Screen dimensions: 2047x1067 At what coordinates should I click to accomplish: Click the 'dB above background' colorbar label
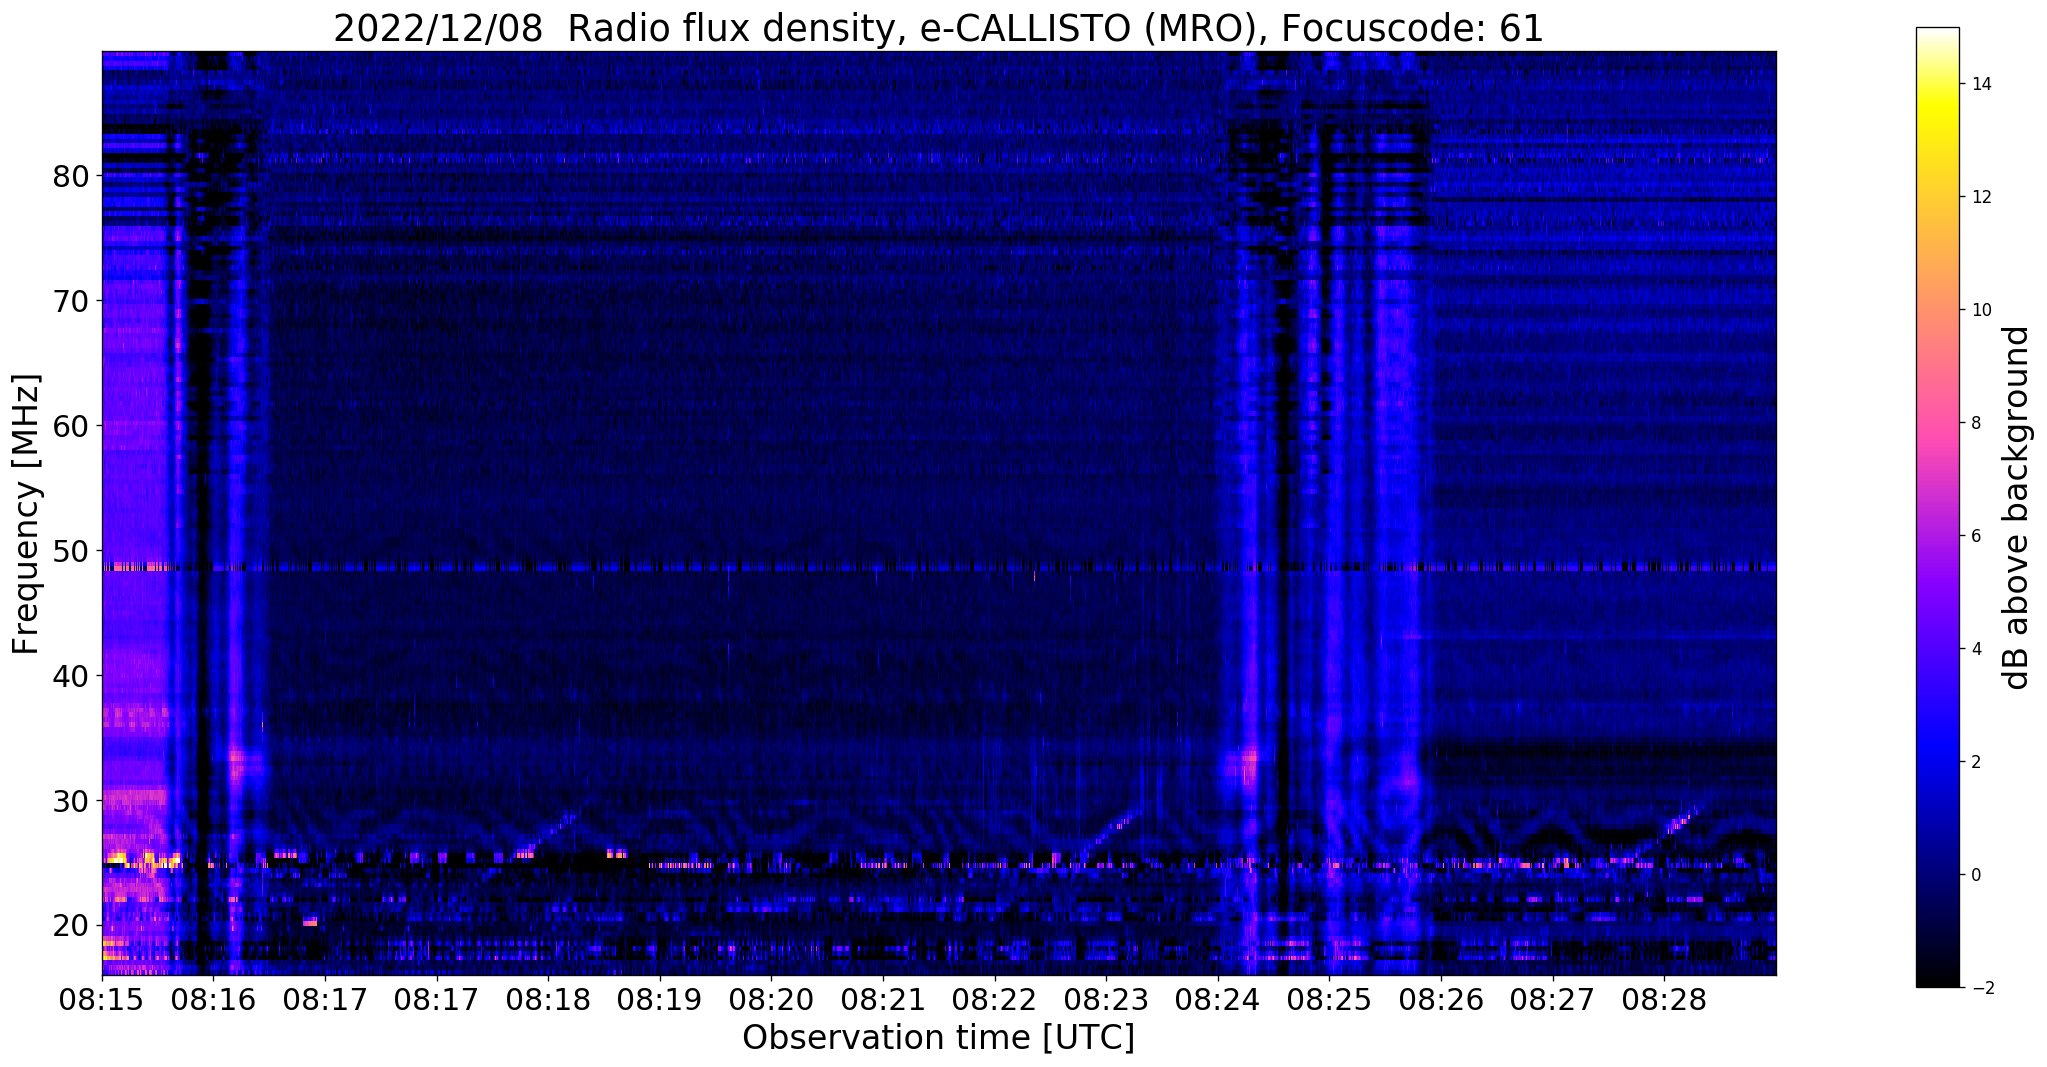[x=2016, y=508]
